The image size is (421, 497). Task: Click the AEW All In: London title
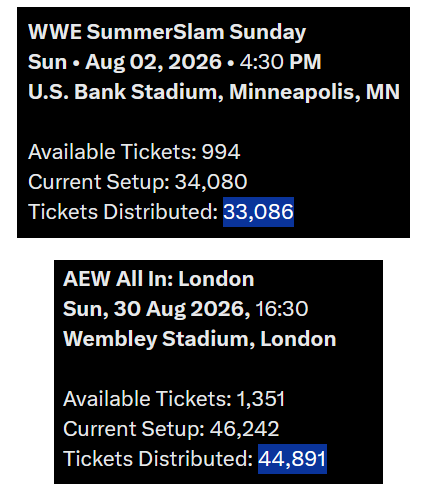point(159,279)
